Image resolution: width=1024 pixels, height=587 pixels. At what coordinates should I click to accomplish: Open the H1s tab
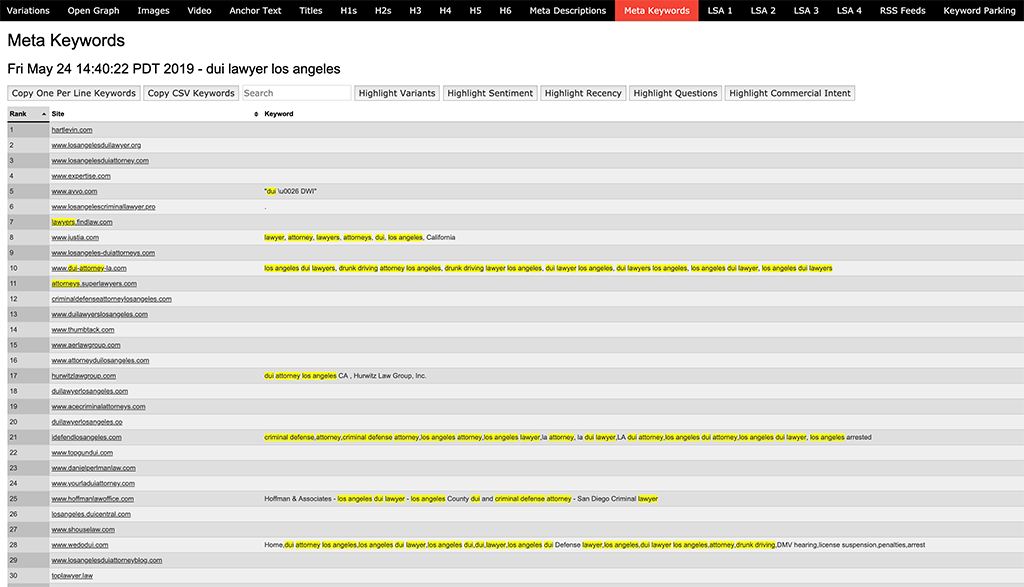pyautogui.click(x=349, y=10)
